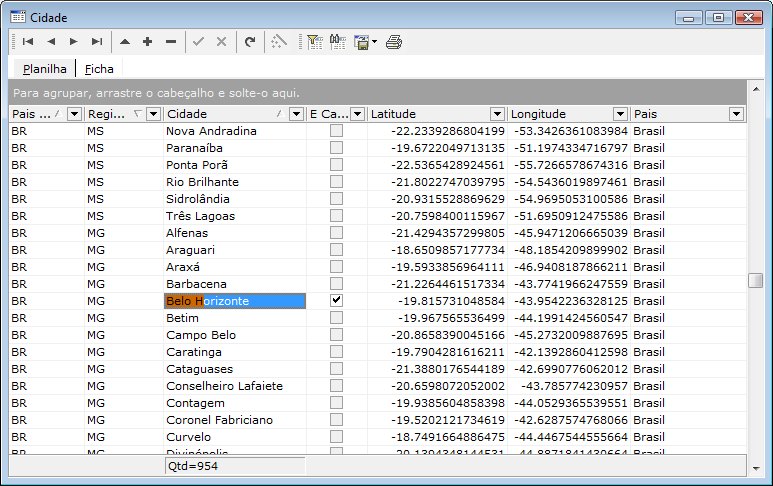Check capital checkbox for Paranaíba
773x486 pixels.
click(336, 147)
